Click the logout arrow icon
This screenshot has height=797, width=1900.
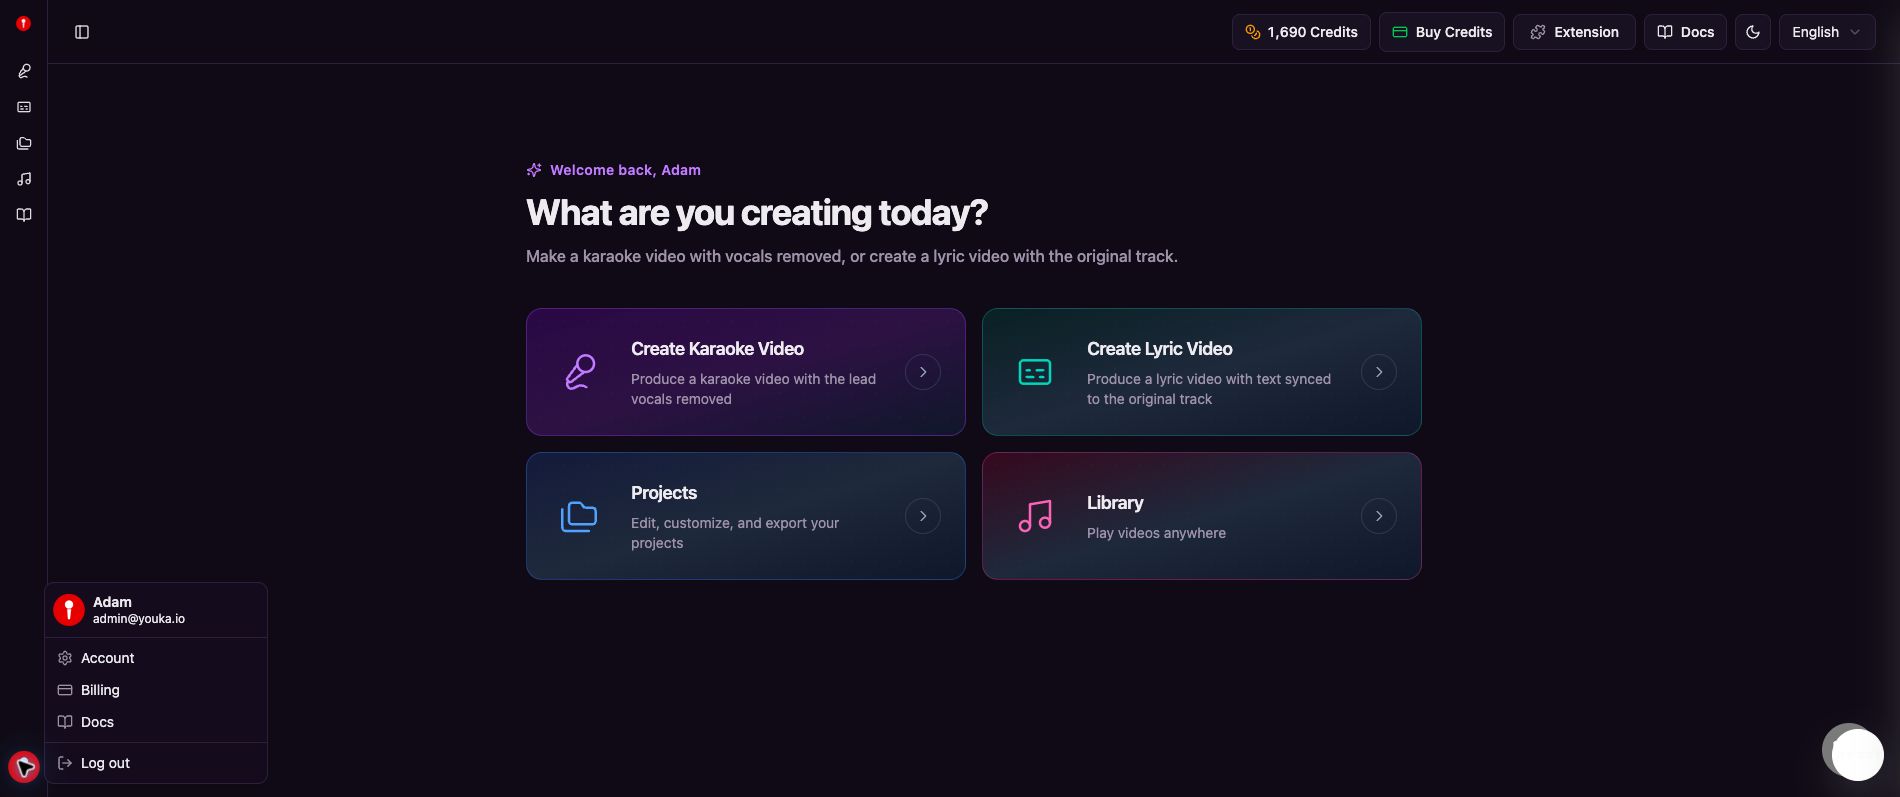tap(65, 763)
